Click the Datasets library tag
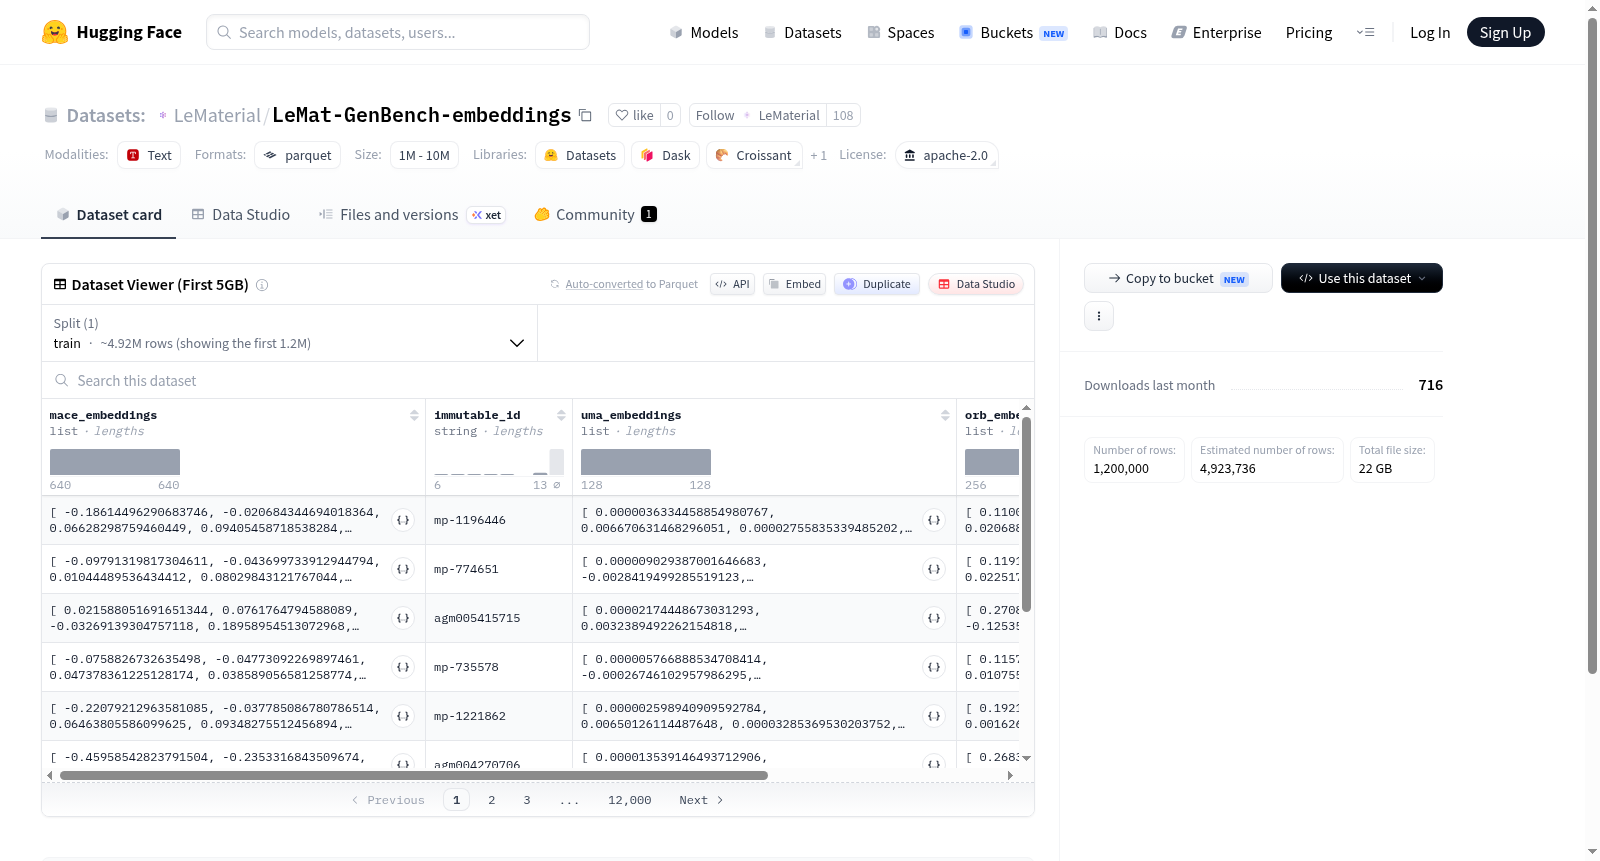Viewport: 1600px width, 861px height. (x=580, y=155)
